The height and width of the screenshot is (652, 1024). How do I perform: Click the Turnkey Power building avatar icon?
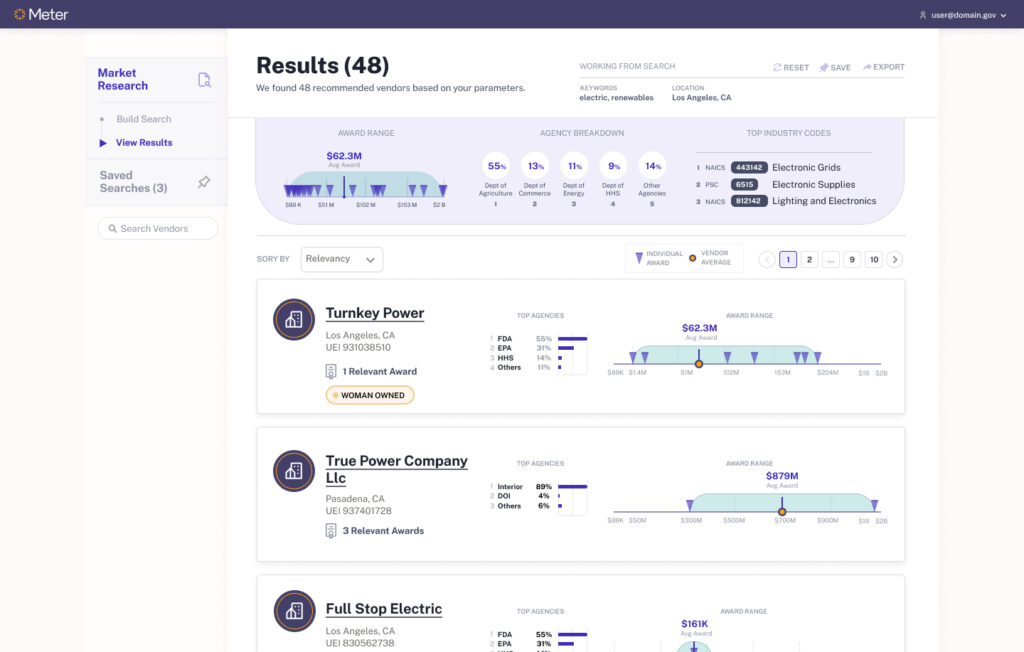294,319
